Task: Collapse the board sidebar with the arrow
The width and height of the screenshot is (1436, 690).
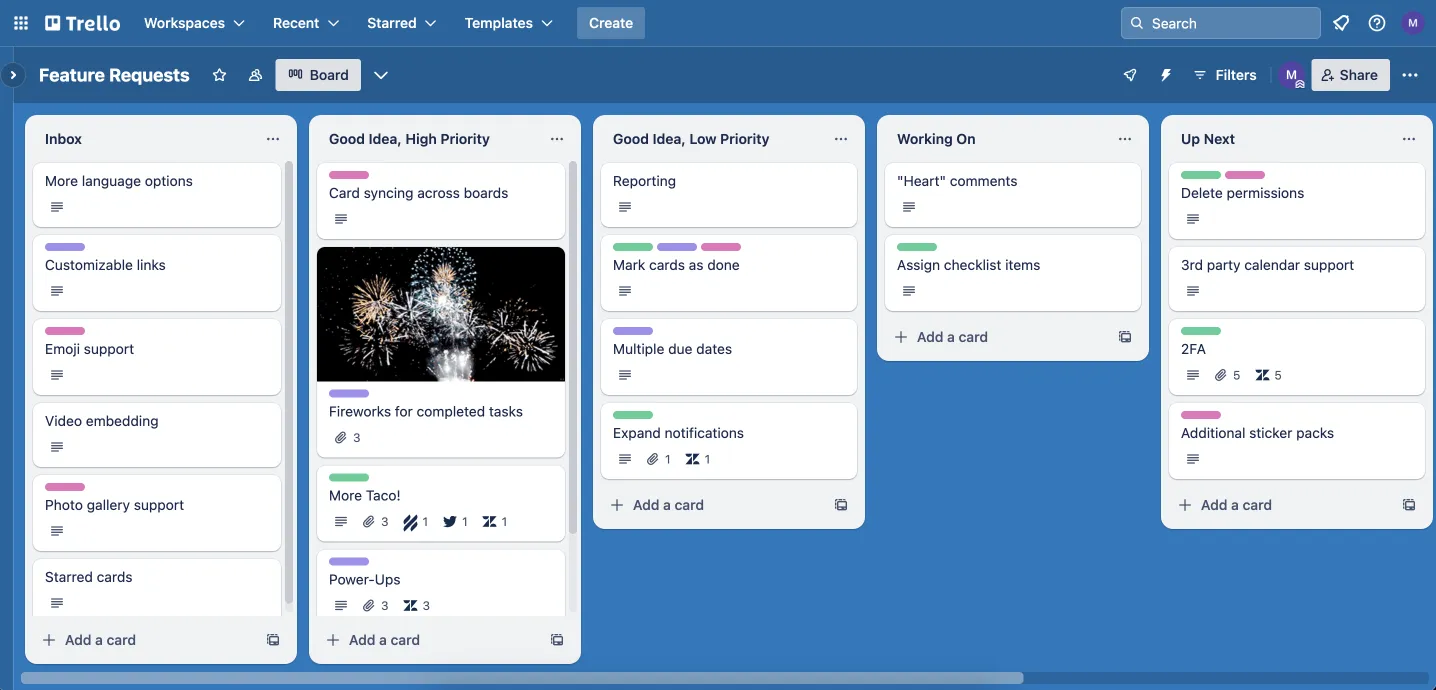Action: [12, 74]
